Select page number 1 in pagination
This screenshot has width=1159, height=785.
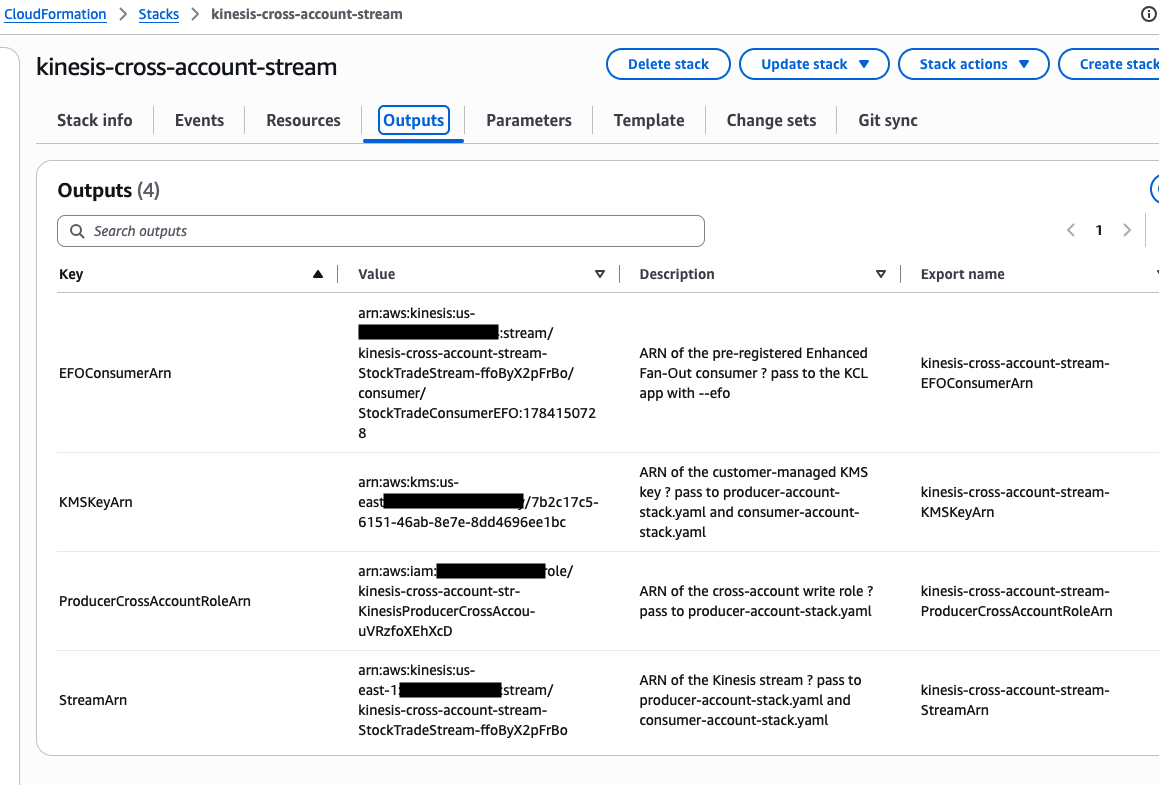coord(1099,231)
